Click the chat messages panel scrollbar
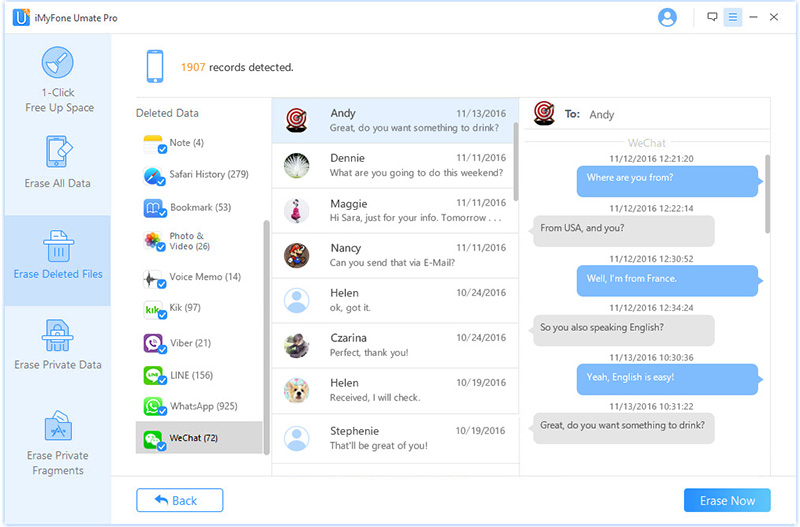 767,194
